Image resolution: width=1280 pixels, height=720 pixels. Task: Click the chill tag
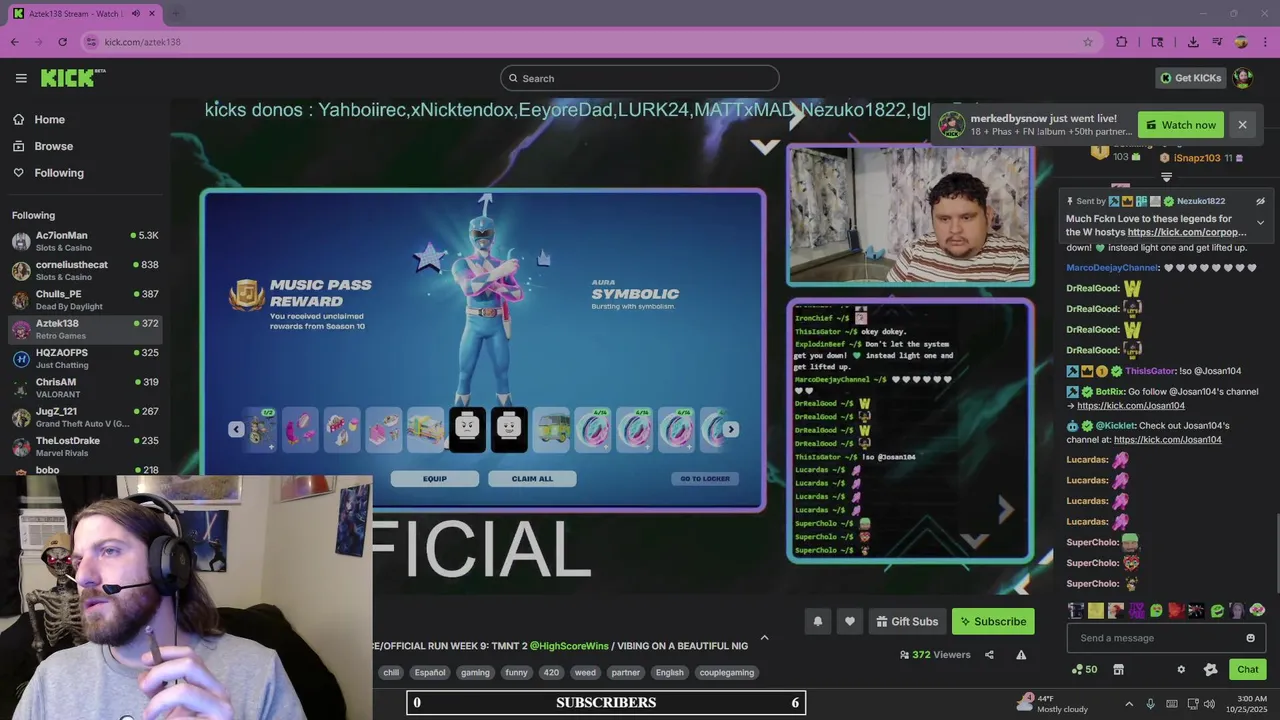coord(391,673)
